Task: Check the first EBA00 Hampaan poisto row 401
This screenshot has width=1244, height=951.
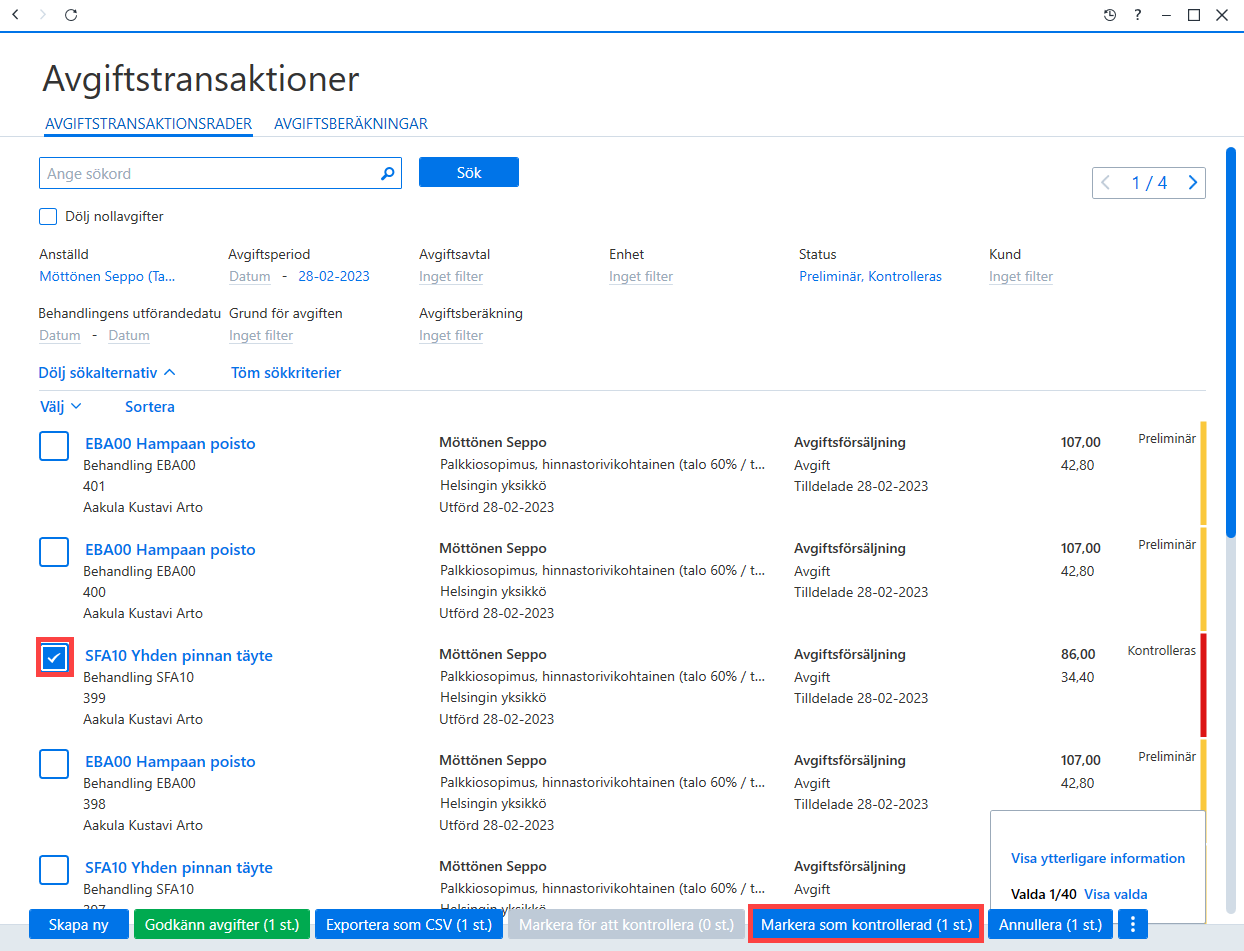Action: point(54,445)
